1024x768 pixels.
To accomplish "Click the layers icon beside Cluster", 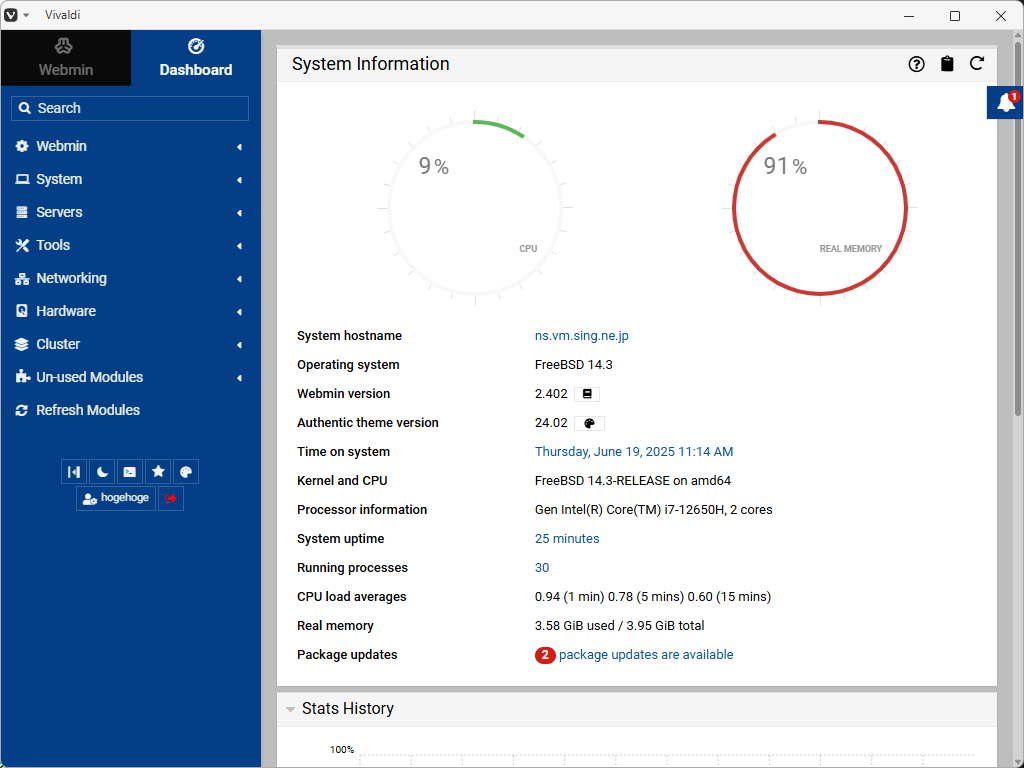I will (x=22, y=344).
